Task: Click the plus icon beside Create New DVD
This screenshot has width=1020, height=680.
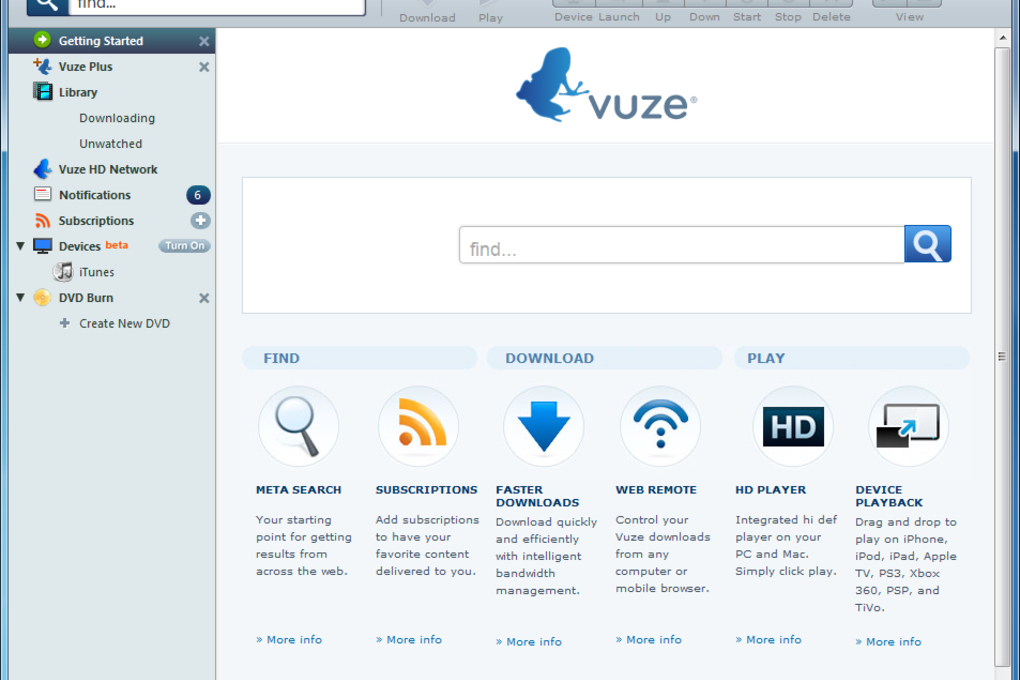Action: pyautogui.click(x=64, y=323)
